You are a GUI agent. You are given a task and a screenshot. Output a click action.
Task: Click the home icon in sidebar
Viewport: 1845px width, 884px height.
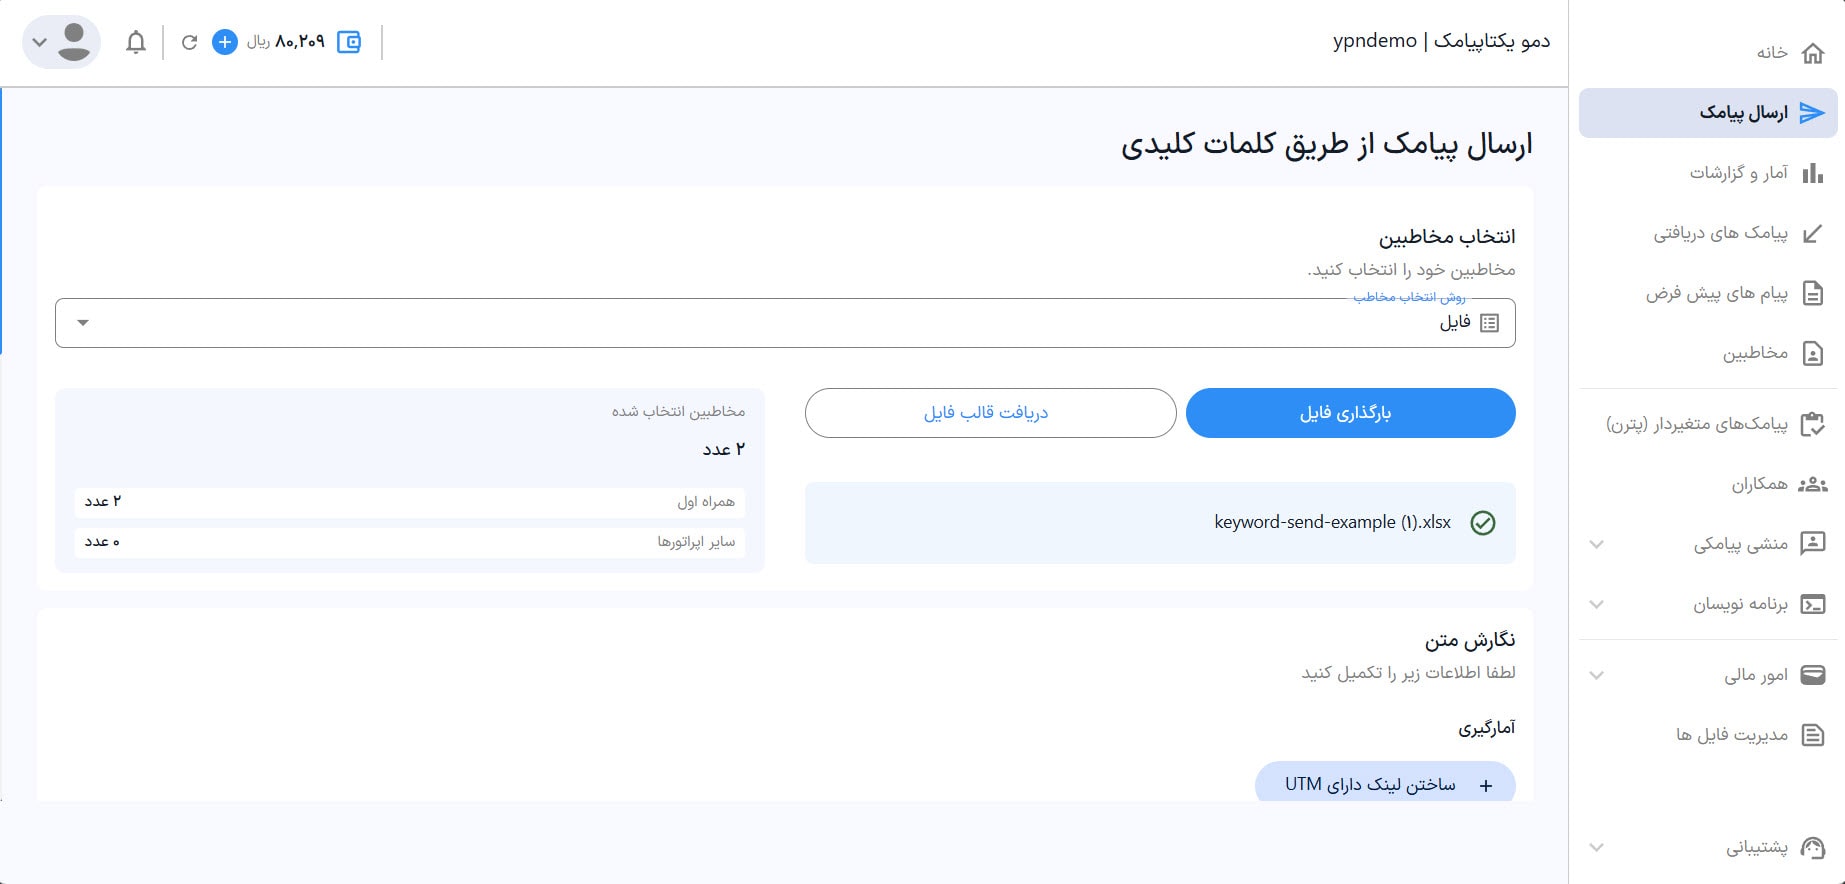[1812, 53]
